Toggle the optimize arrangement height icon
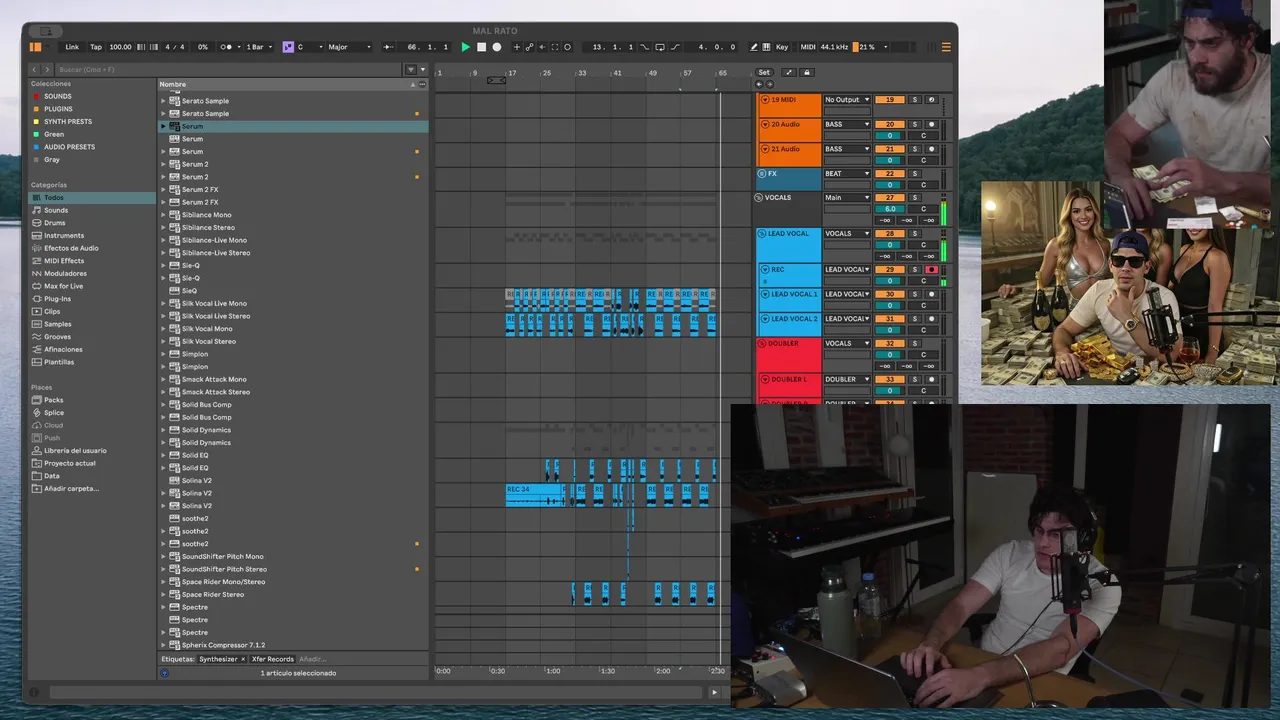The height and width of the screenshot is (720, 1280). point(788,72)
